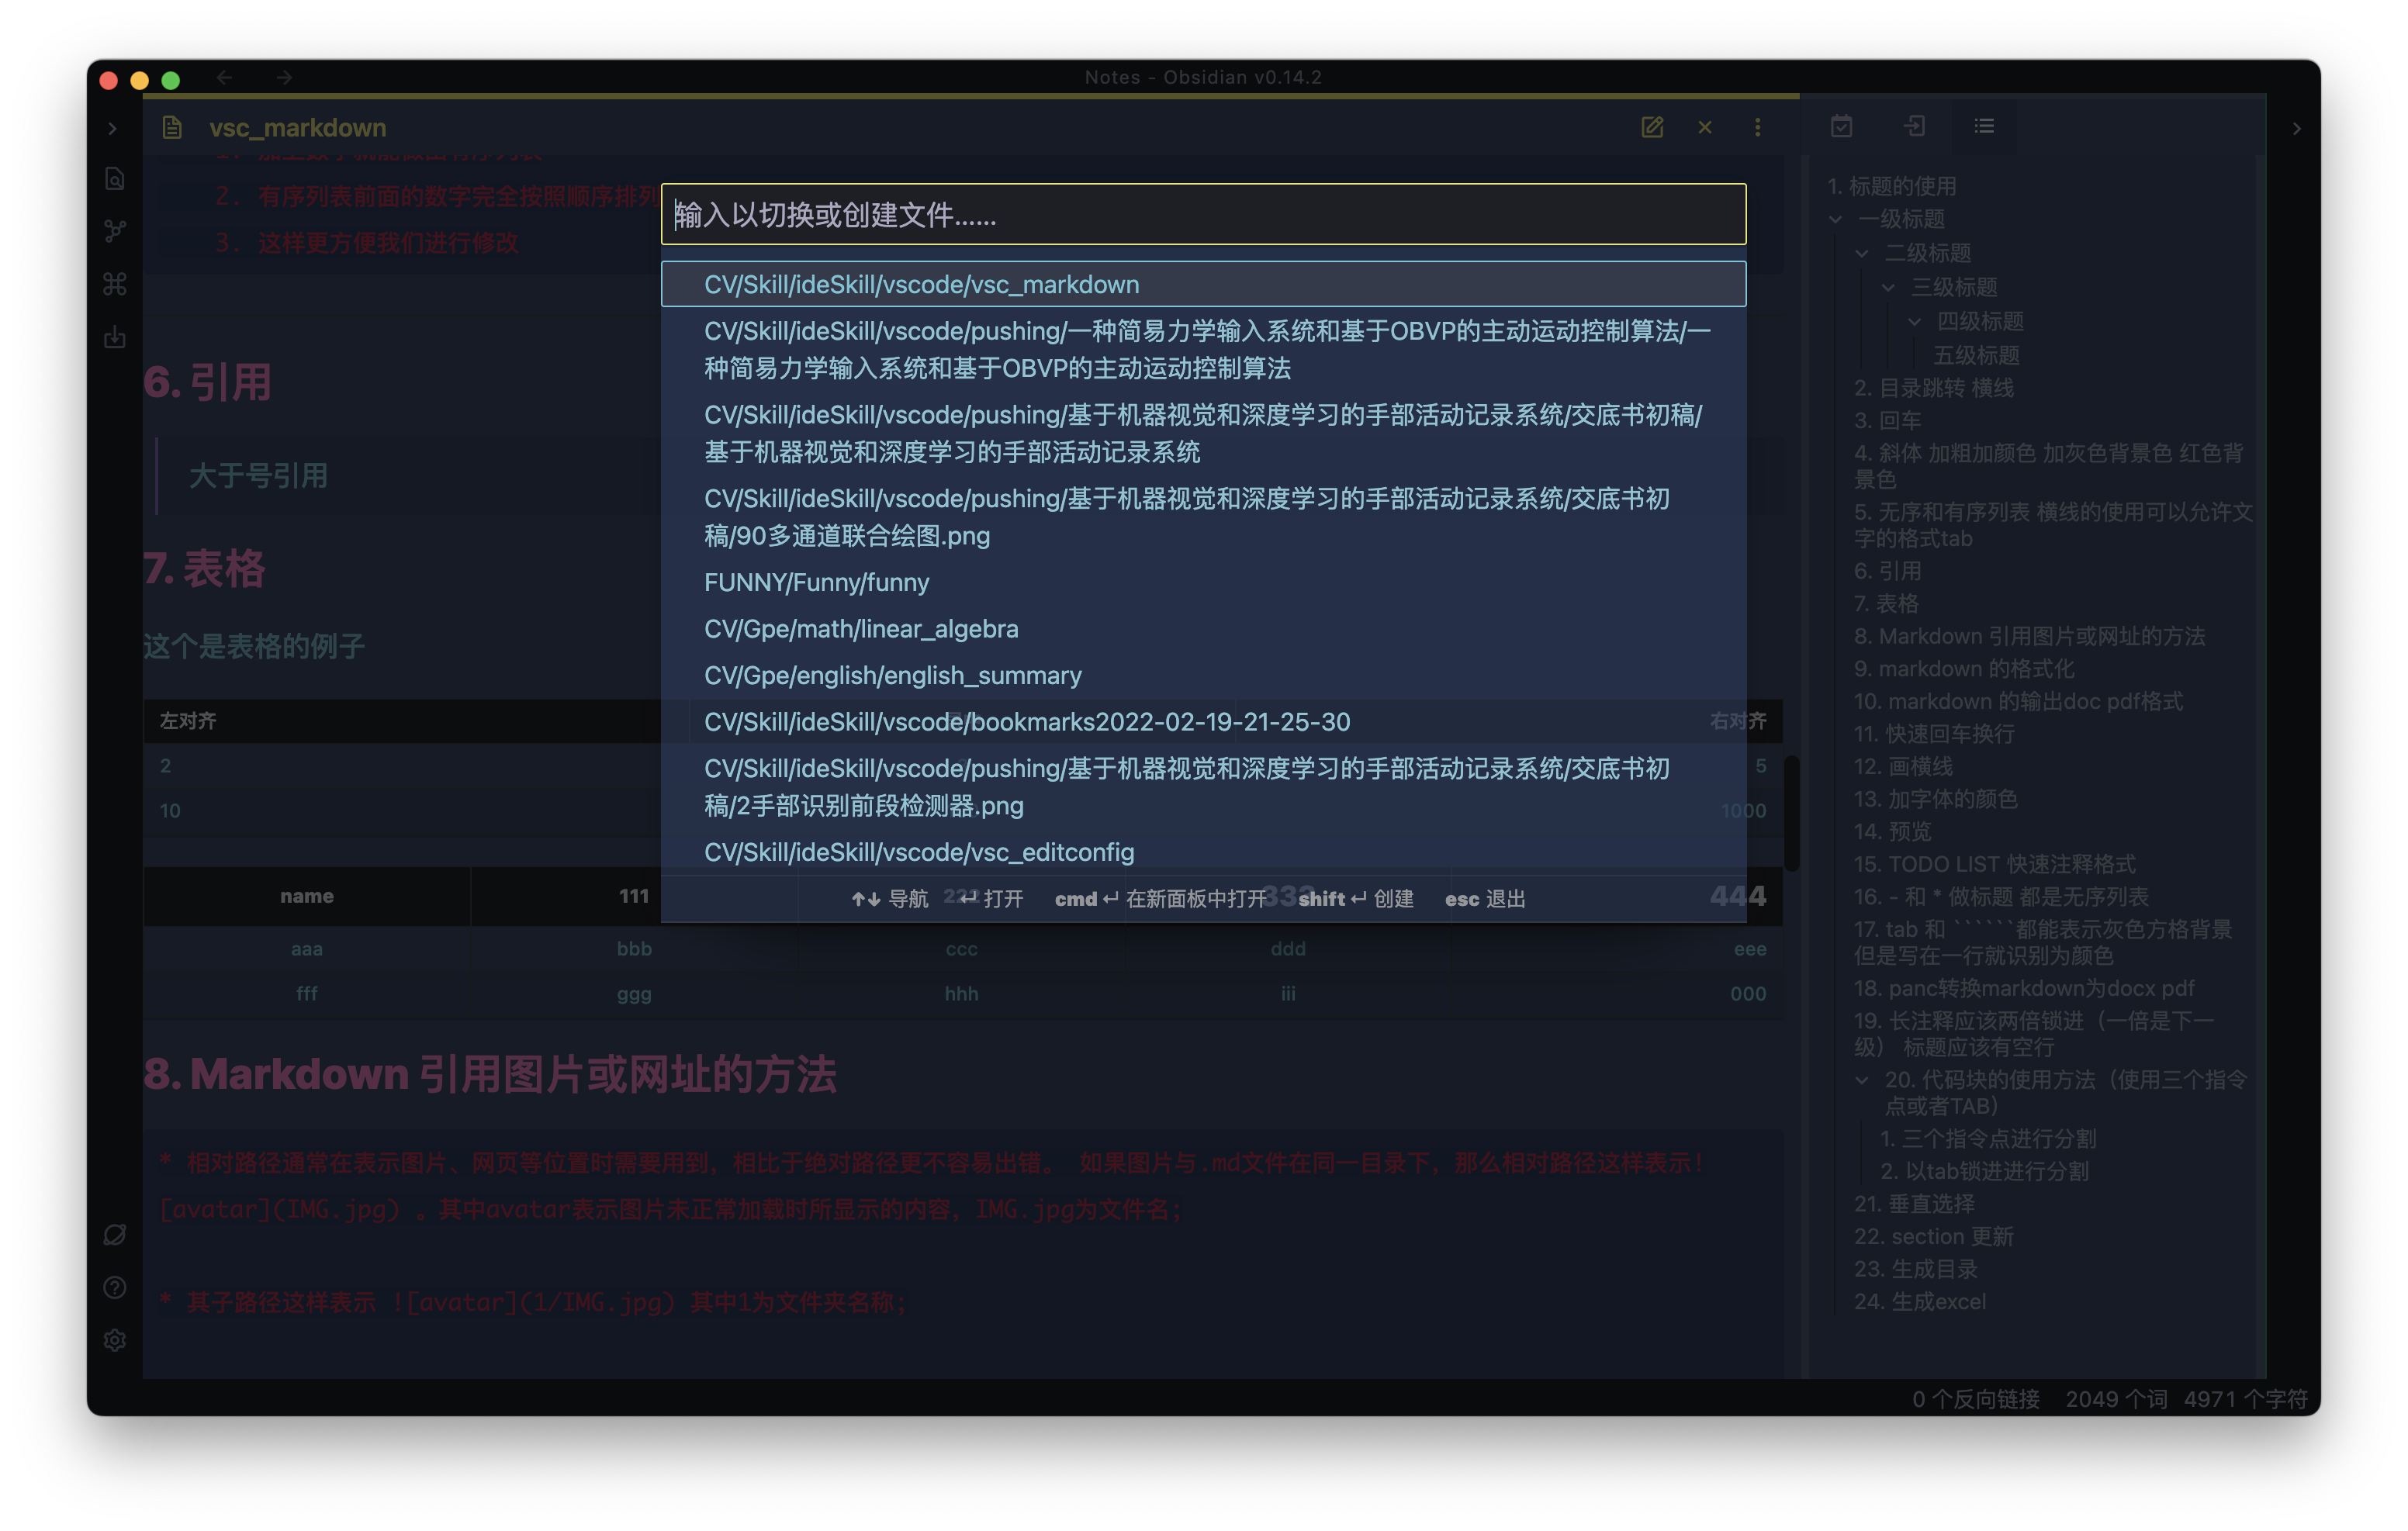This screenshot has width=2408, height=1531.
Task: Open the calendar tab in right sidebar
Action: click(x=1841, y=126)
